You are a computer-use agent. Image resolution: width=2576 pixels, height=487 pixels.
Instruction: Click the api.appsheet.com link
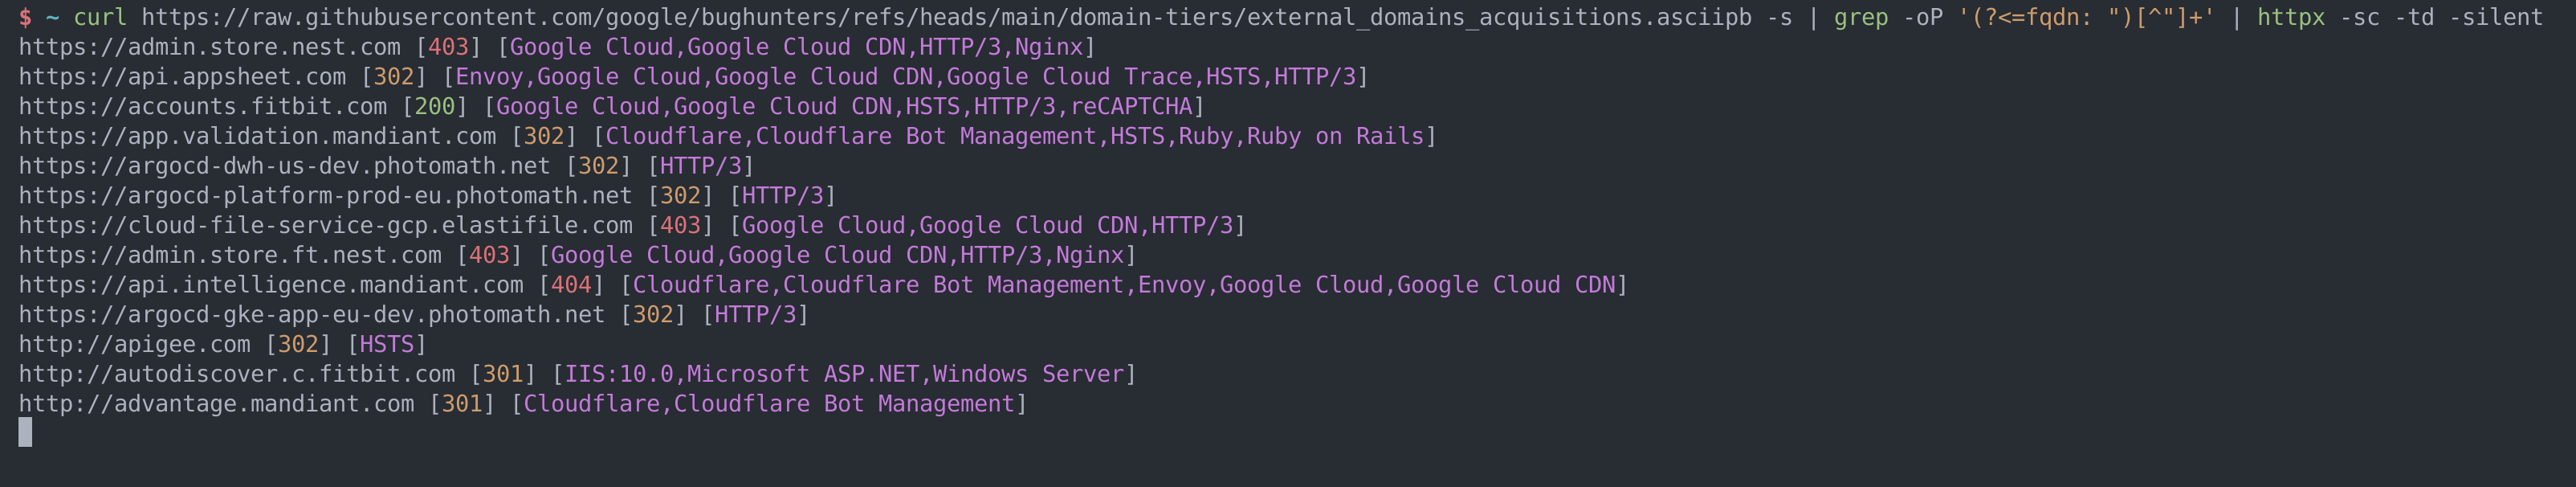click(182, 77)
